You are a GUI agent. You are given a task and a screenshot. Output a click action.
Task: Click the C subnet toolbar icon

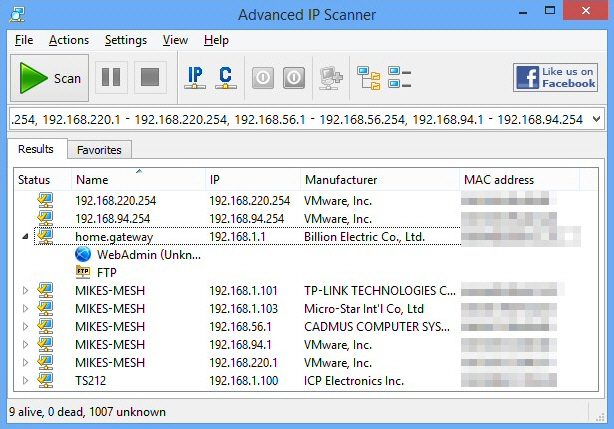click(226, 78)
